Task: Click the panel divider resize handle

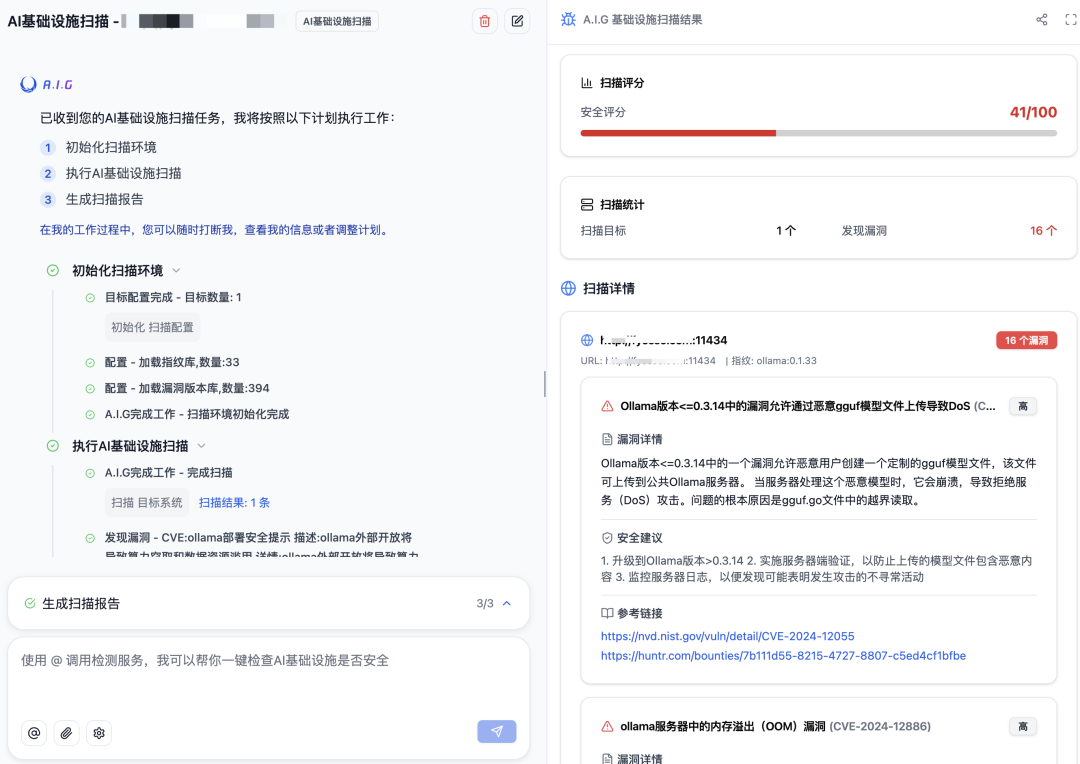Action: [545, 384]
